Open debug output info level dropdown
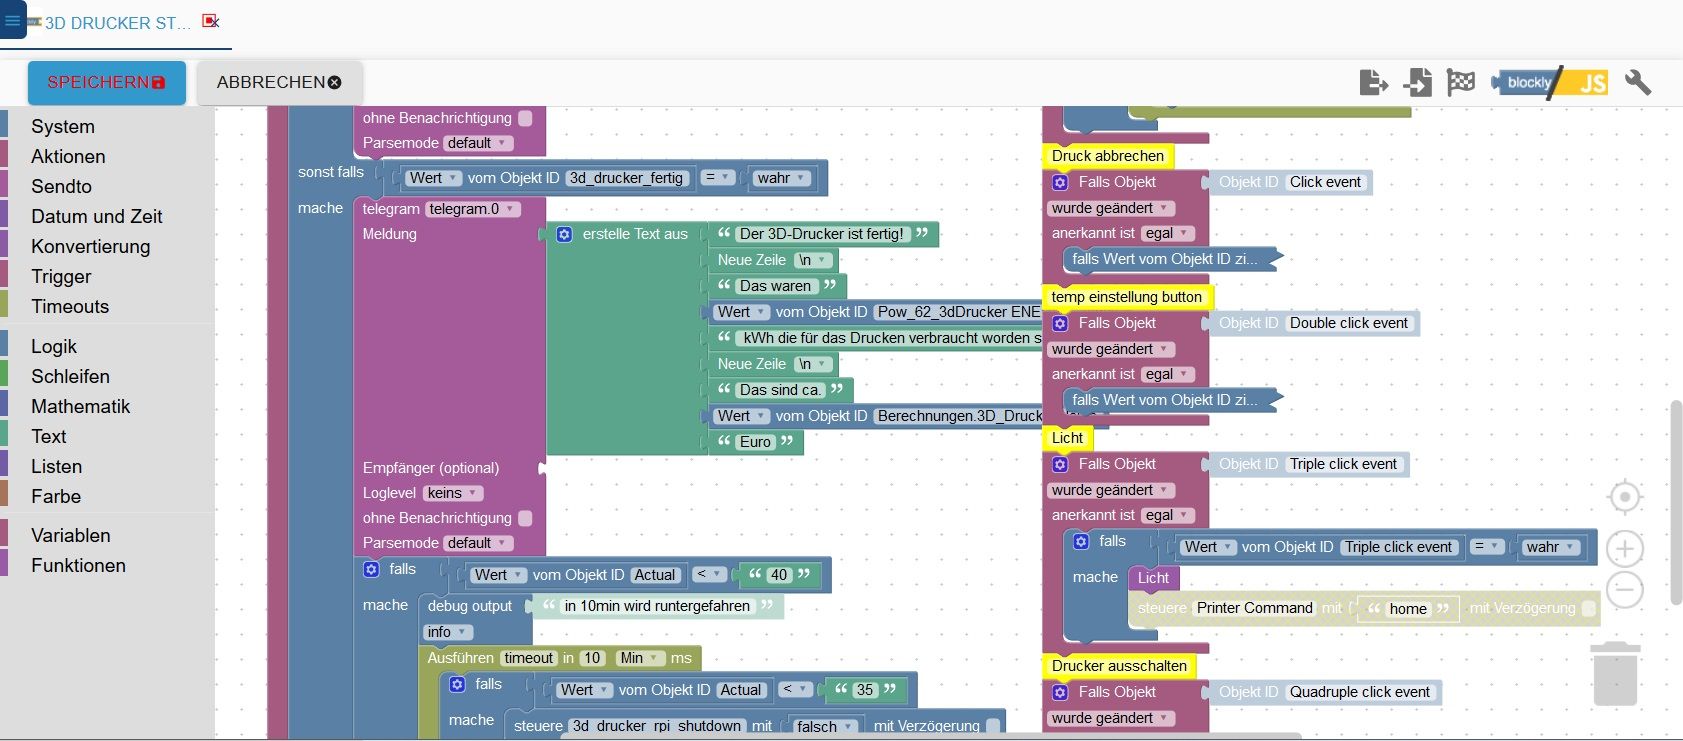1683x741 pixels. 447,632
